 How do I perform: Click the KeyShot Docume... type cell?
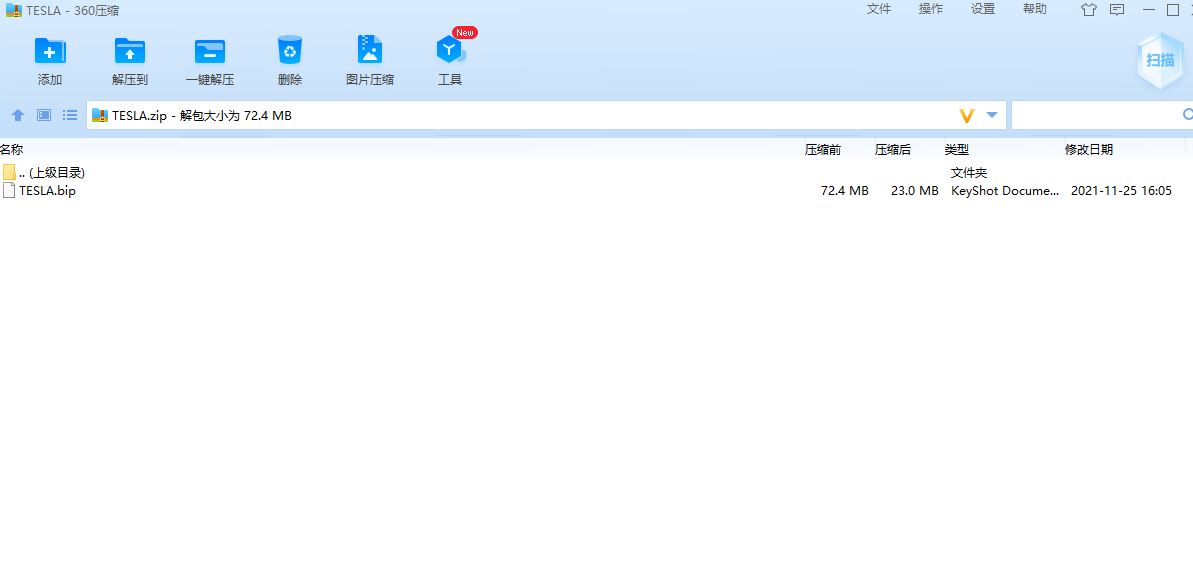1005,191
